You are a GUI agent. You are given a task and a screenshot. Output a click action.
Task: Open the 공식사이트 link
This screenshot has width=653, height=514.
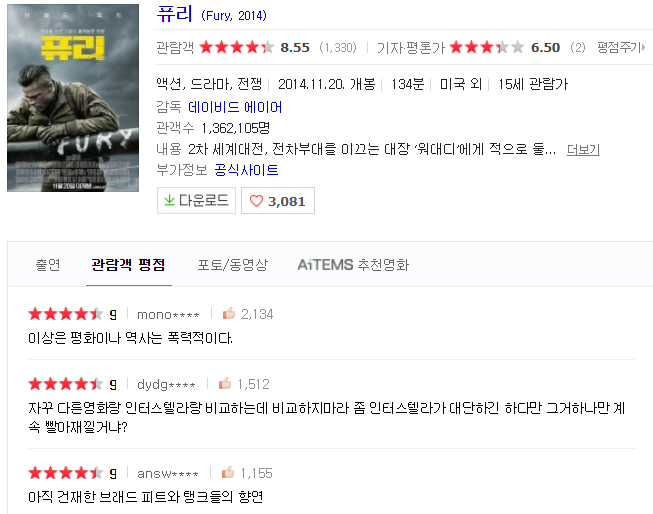click(x=246, y=170)
